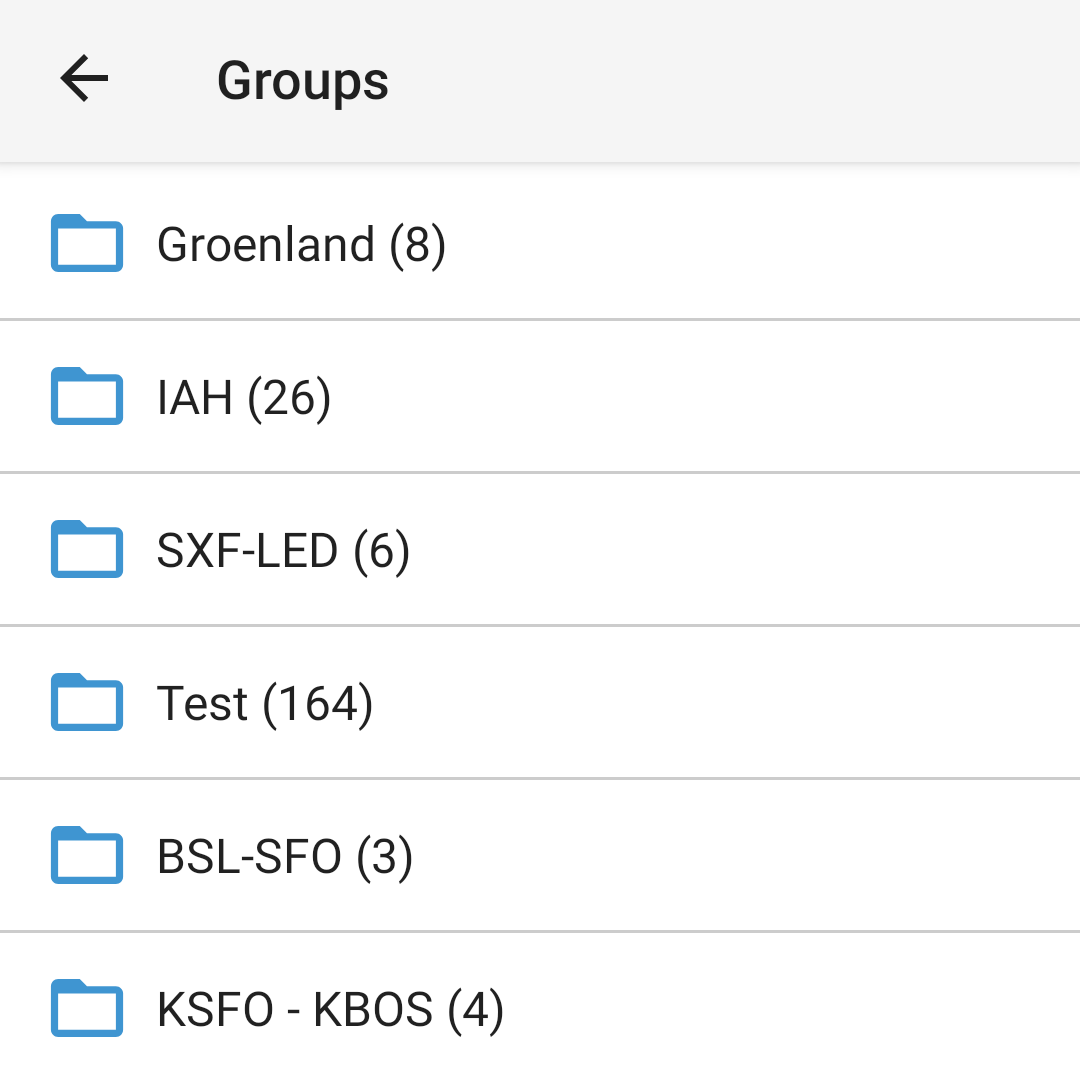
Task: Select the KSFO - KBOS folder icon
Action: point(87,1008)
